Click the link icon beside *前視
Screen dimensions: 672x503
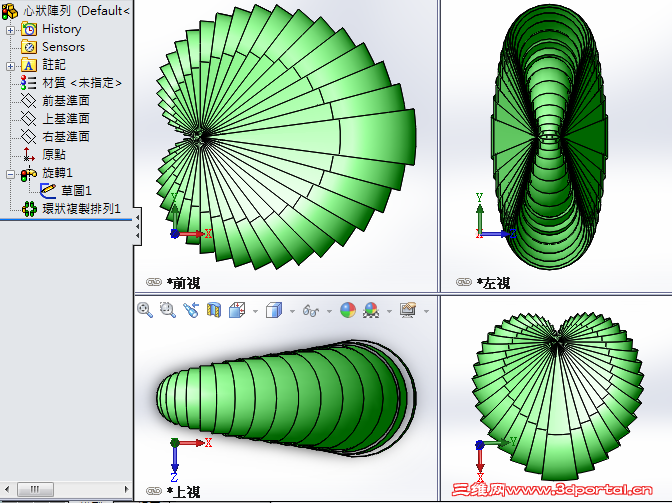154,282
